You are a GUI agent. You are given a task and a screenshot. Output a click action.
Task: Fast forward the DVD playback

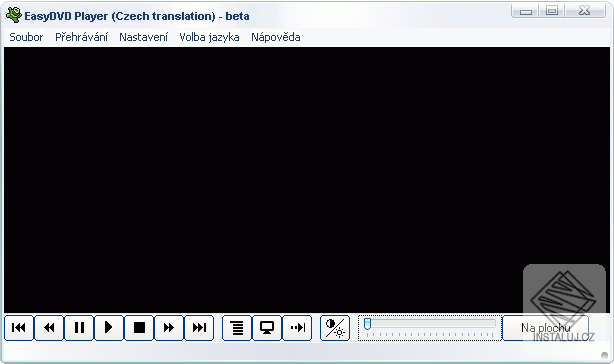pyautogui.click(x=169, y=328)
